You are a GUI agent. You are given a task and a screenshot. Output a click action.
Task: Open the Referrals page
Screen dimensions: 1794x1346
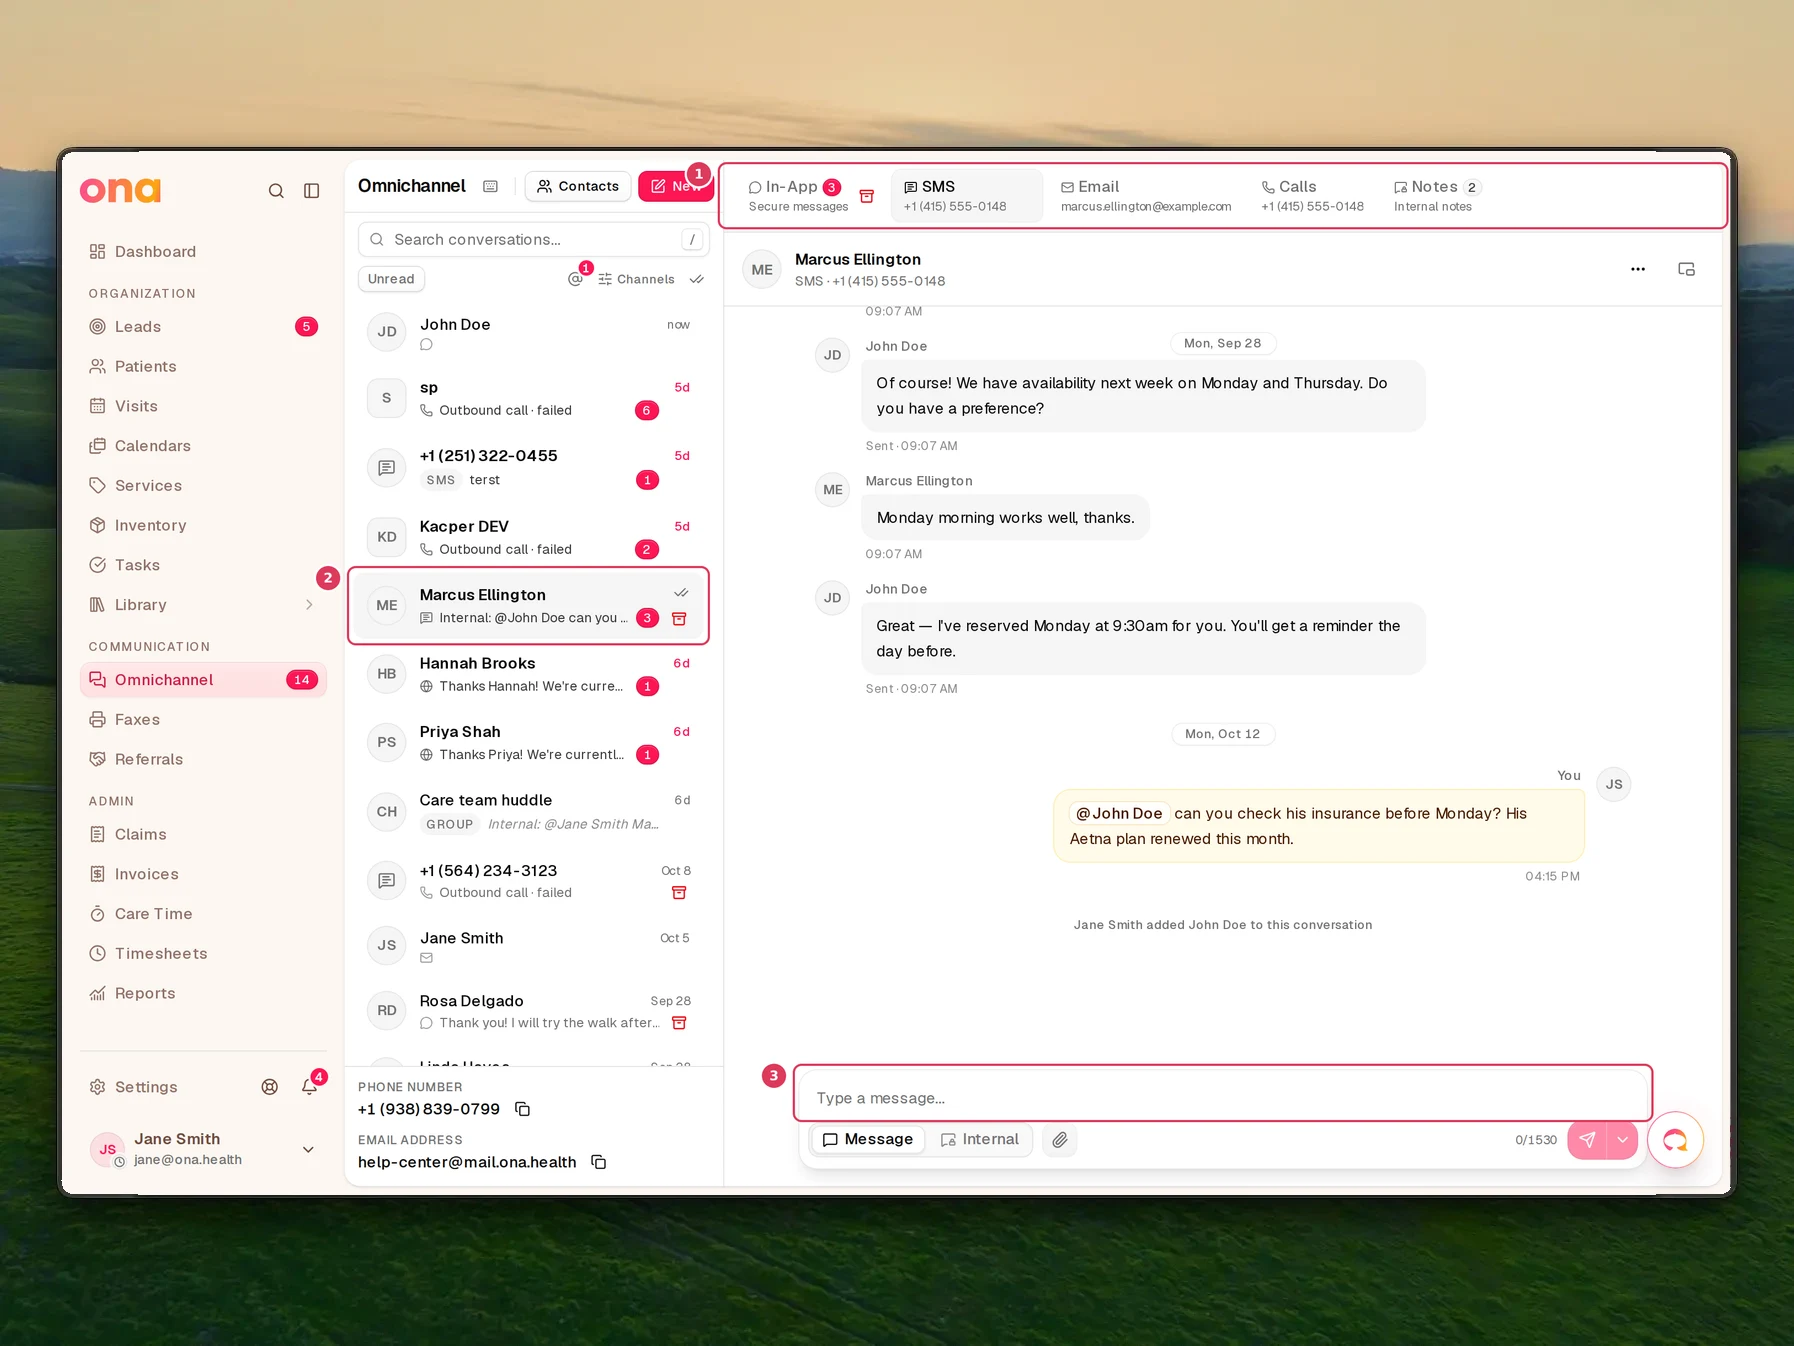[203, 760]
